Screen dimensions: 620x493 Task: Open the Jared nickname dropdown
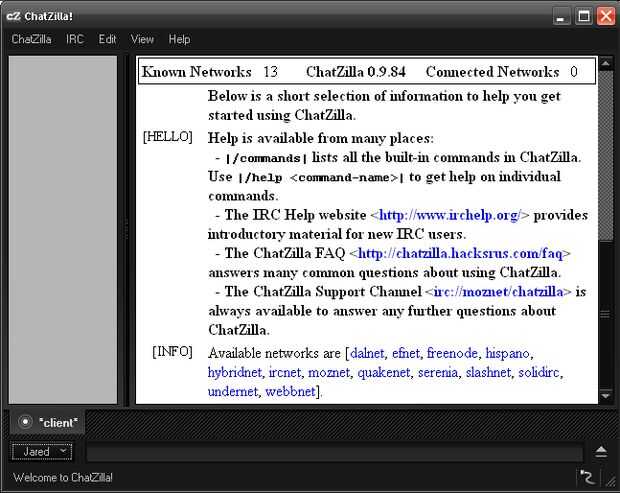tap(42, 451)
